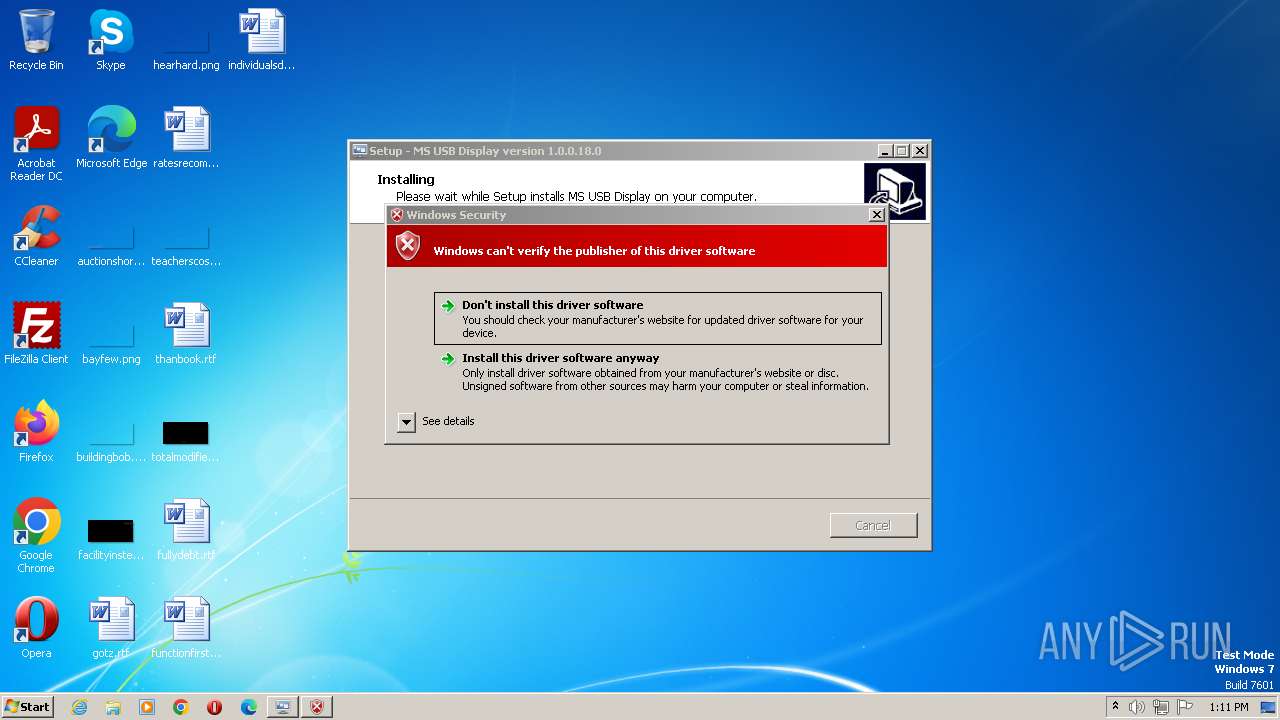Image resolution: width=1280 pixels, height=720 pixels.
Task: Open Edge from the taskbar
Action: coord(249,707)
